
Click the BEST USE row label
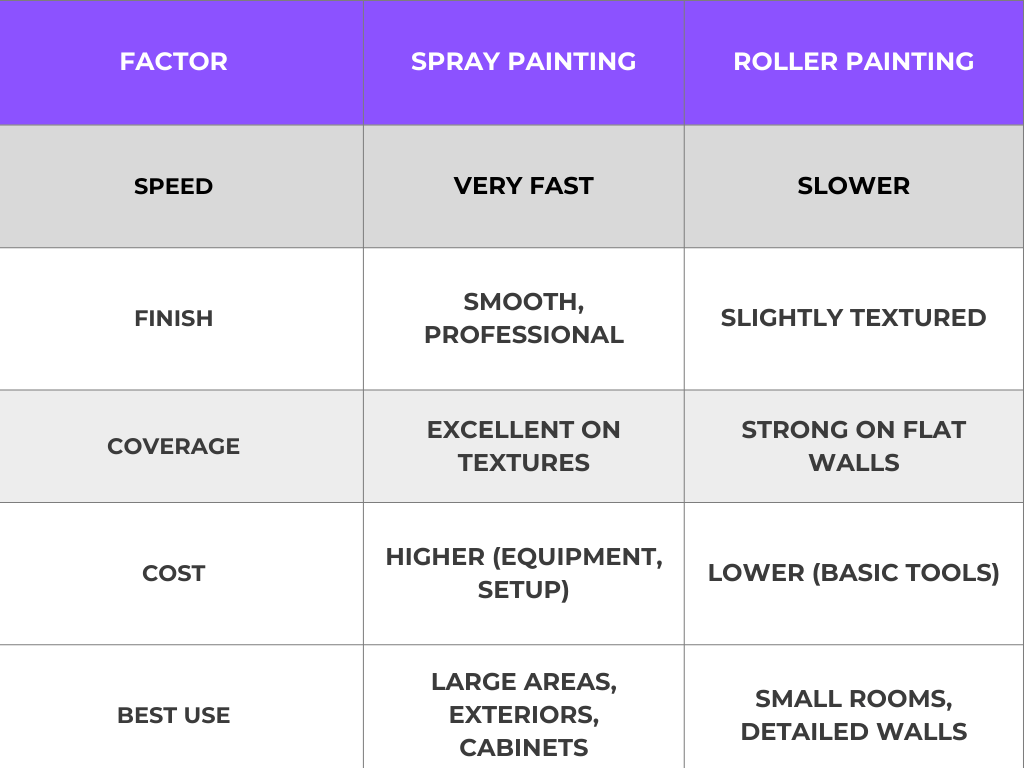coord(173,716)
